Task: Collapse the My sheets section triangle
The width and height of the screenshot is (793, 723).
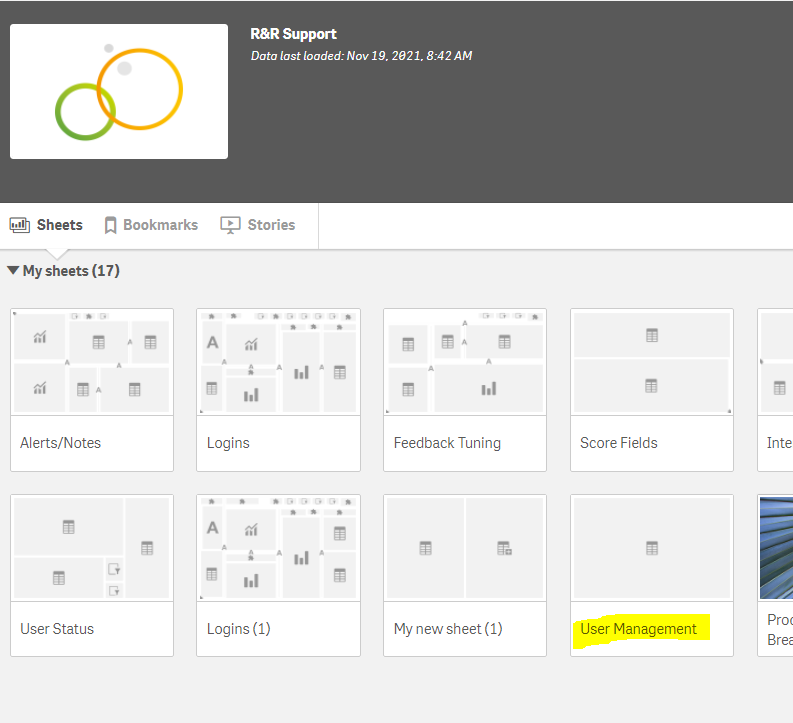Action: [x=13, y=270]
